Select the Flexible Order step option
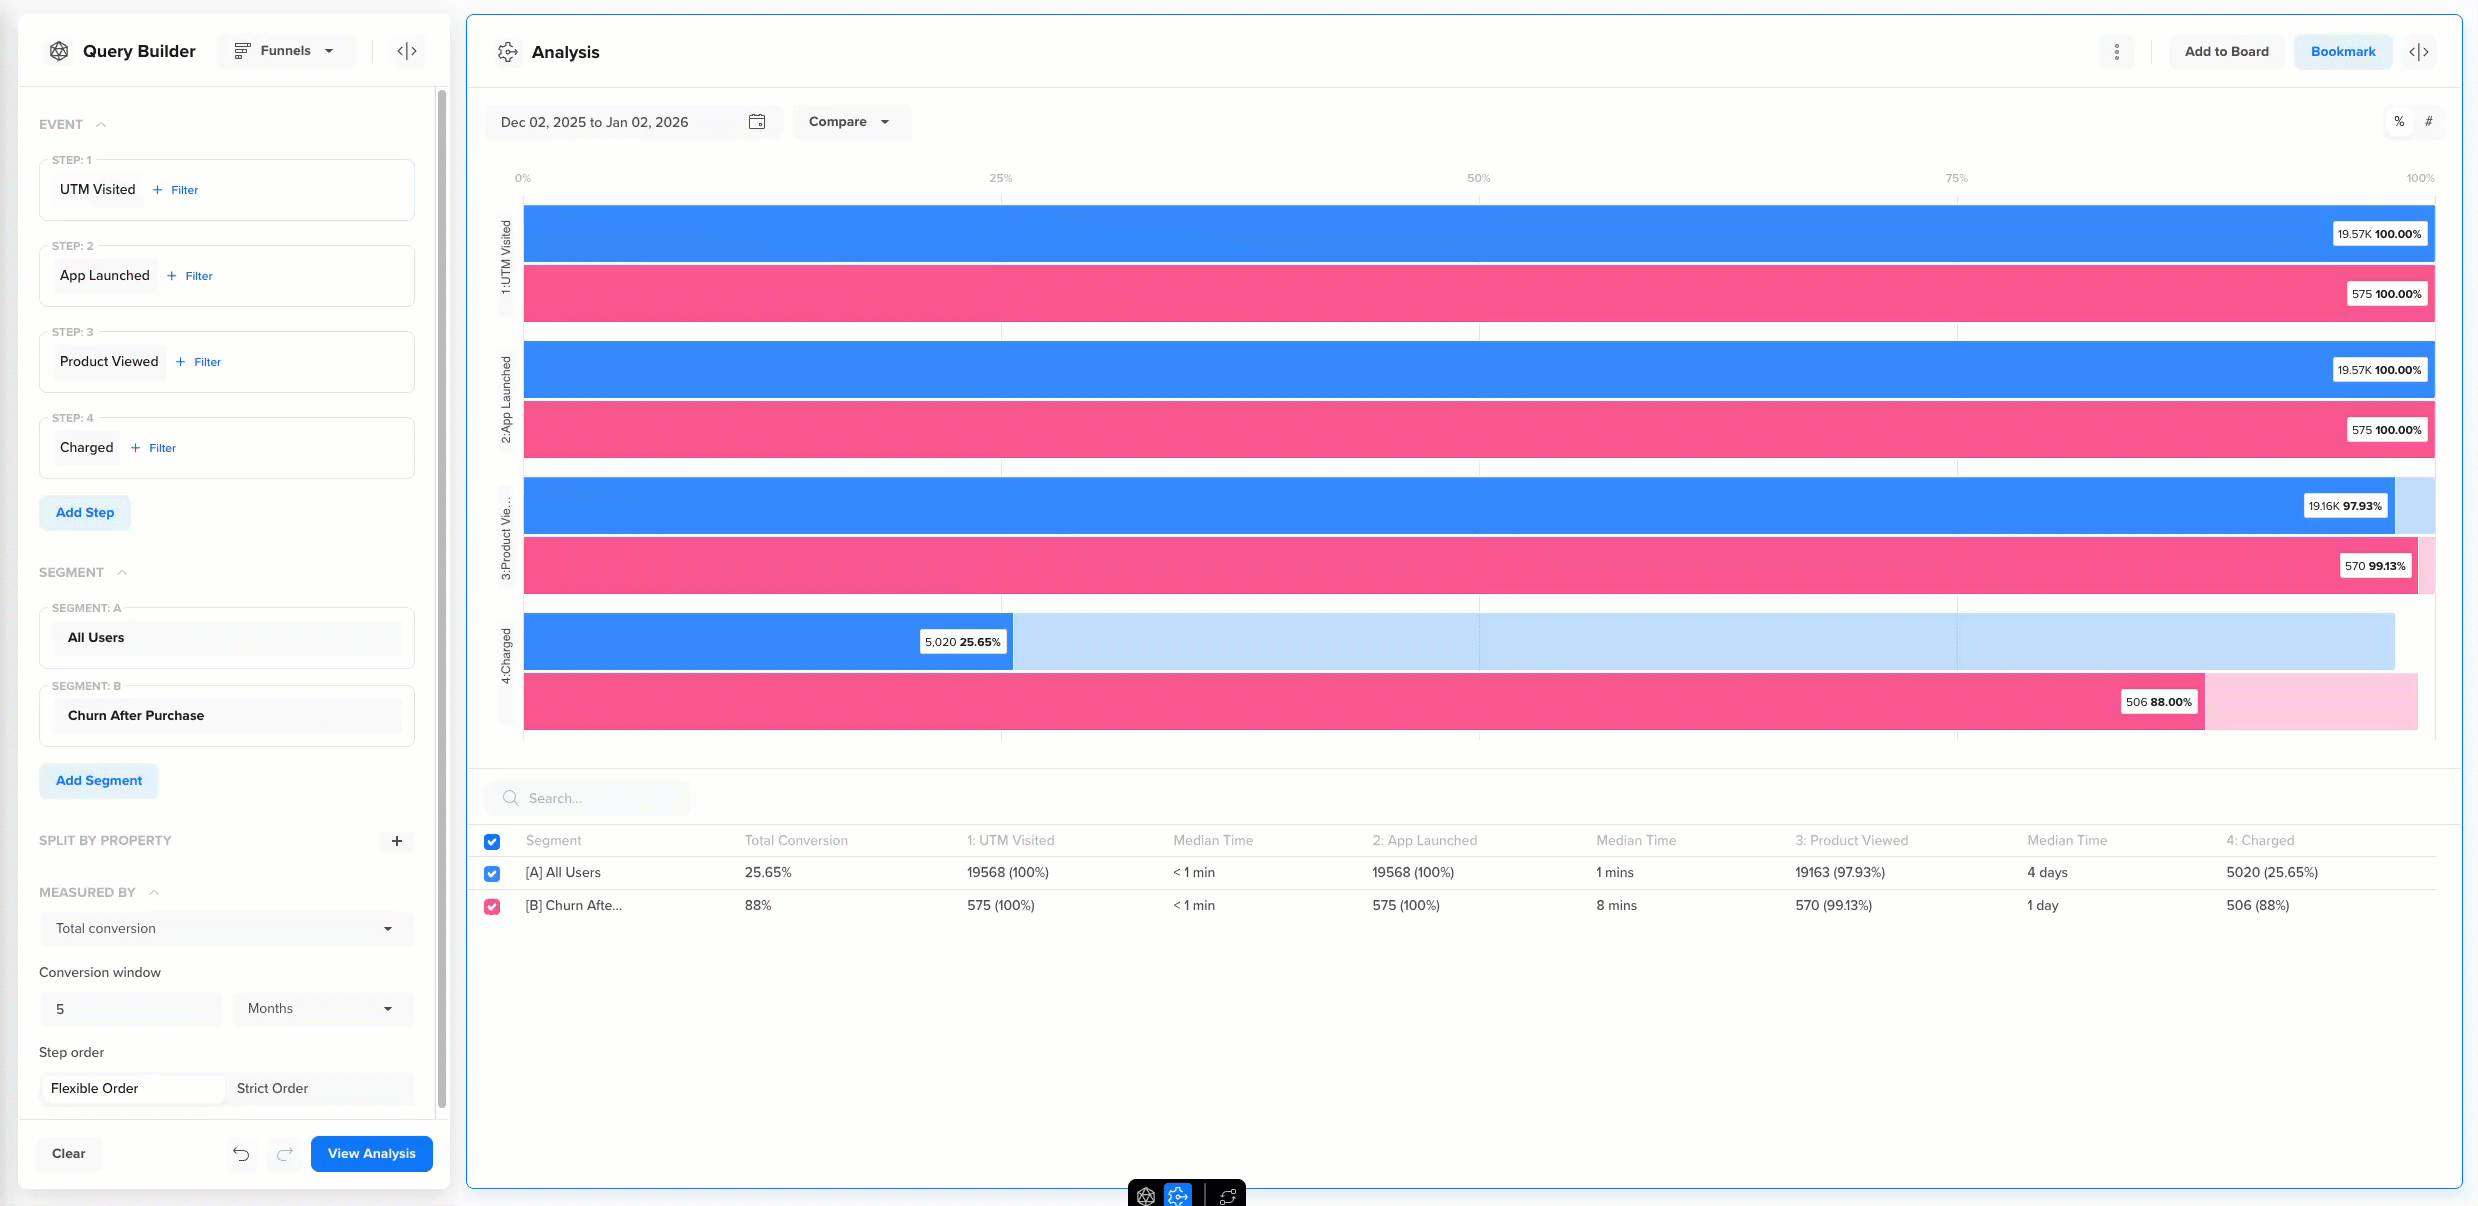 click(95, 1089)
